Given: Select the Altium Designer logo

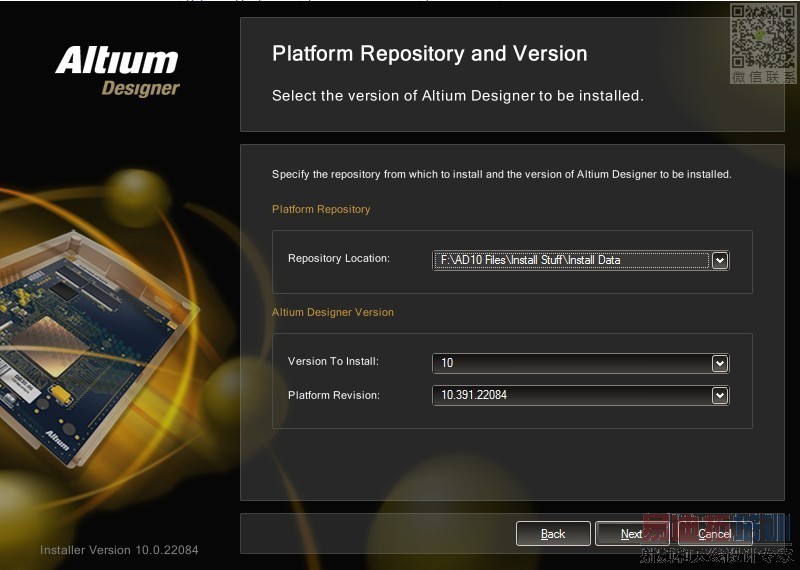Looking at the screenshot, I should pos(118,71).
